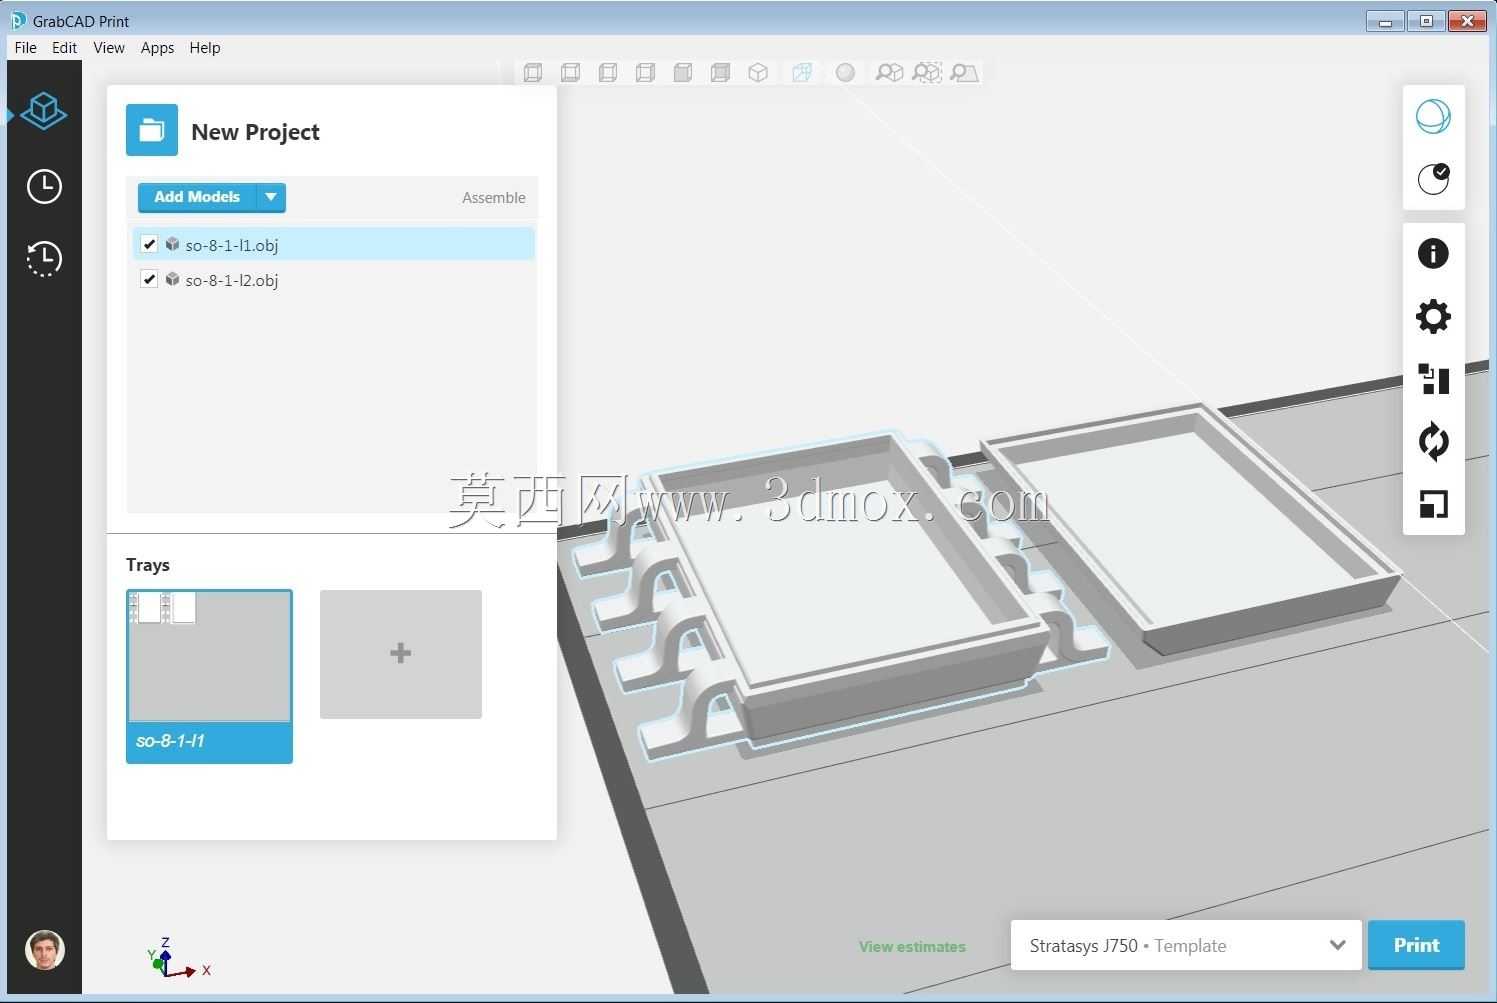Uncheck the so-8-1-l1.obj checkbox
Screen dimensions: 1497x1003
pos(149,244)
